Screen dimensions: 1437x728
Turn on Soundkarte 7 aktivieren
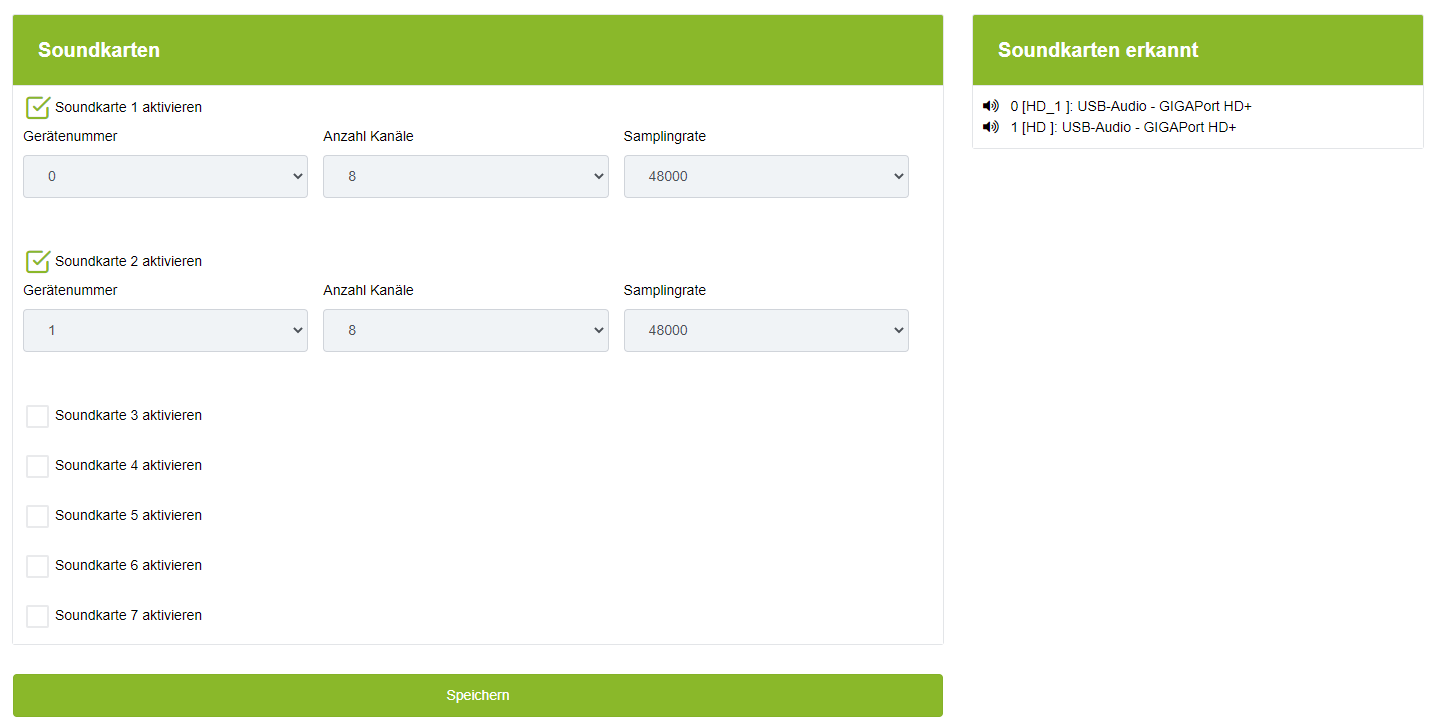[x=38, y=616]
